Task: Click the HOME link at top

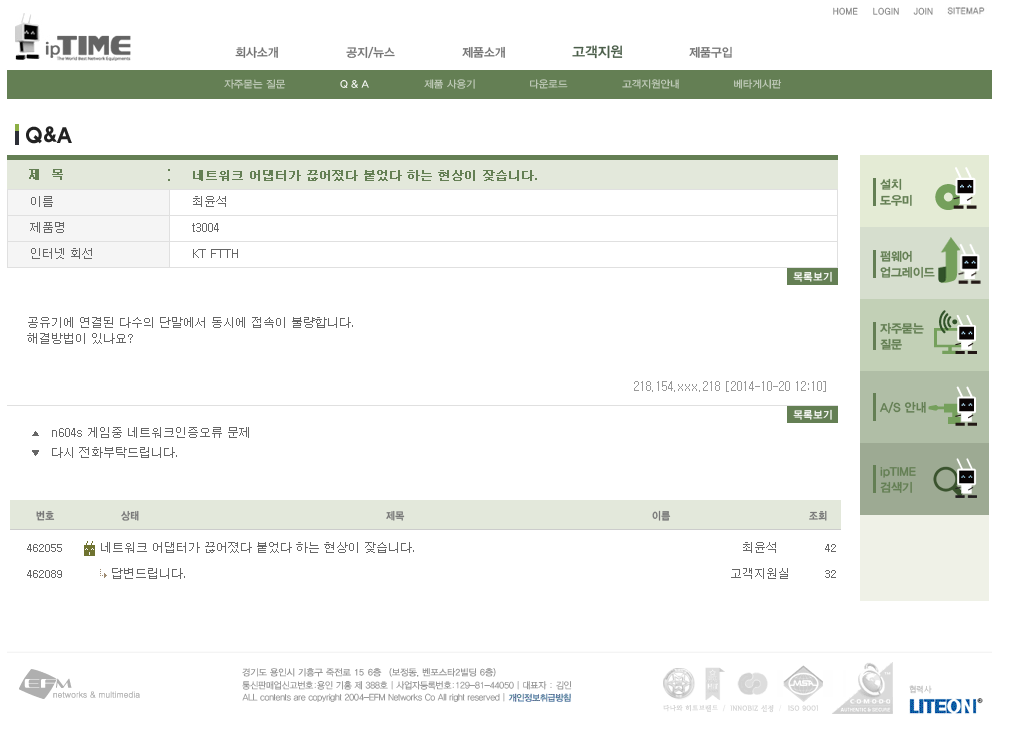Action: pyautogui.click(x=845, y=12)
